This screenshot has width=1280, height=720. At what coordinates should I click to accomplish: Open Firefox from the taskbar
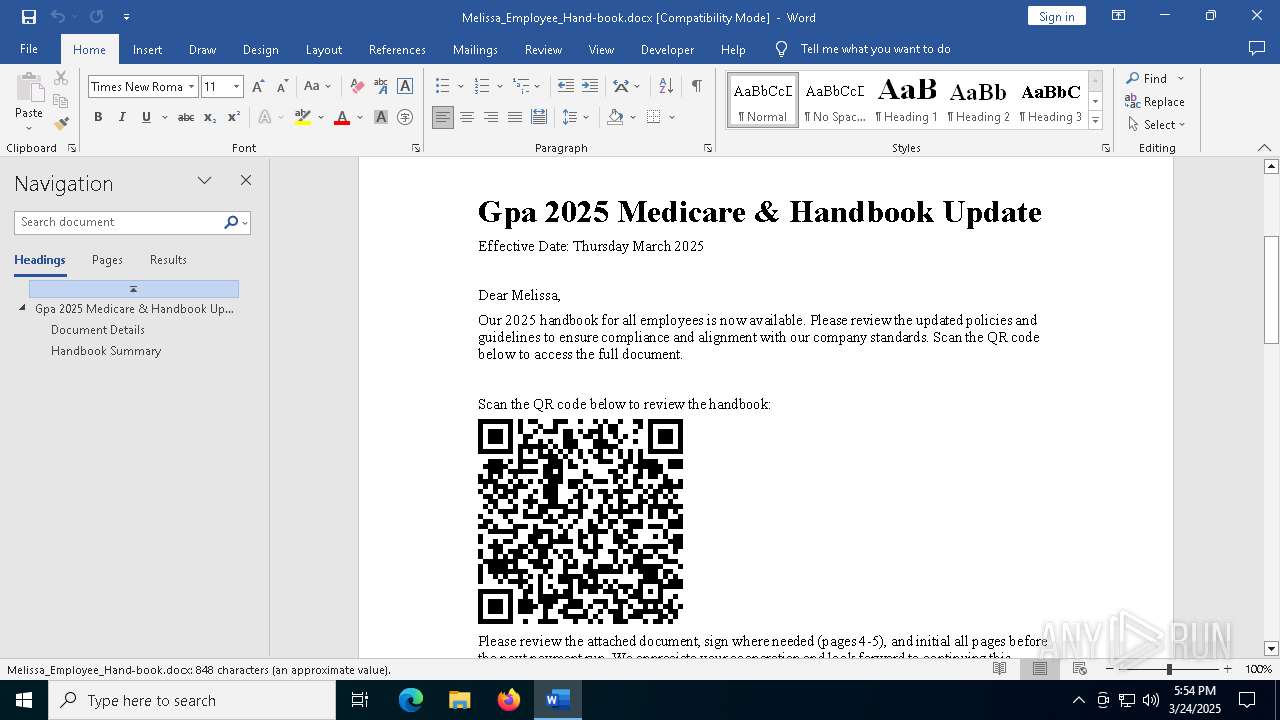click(509, 700)
